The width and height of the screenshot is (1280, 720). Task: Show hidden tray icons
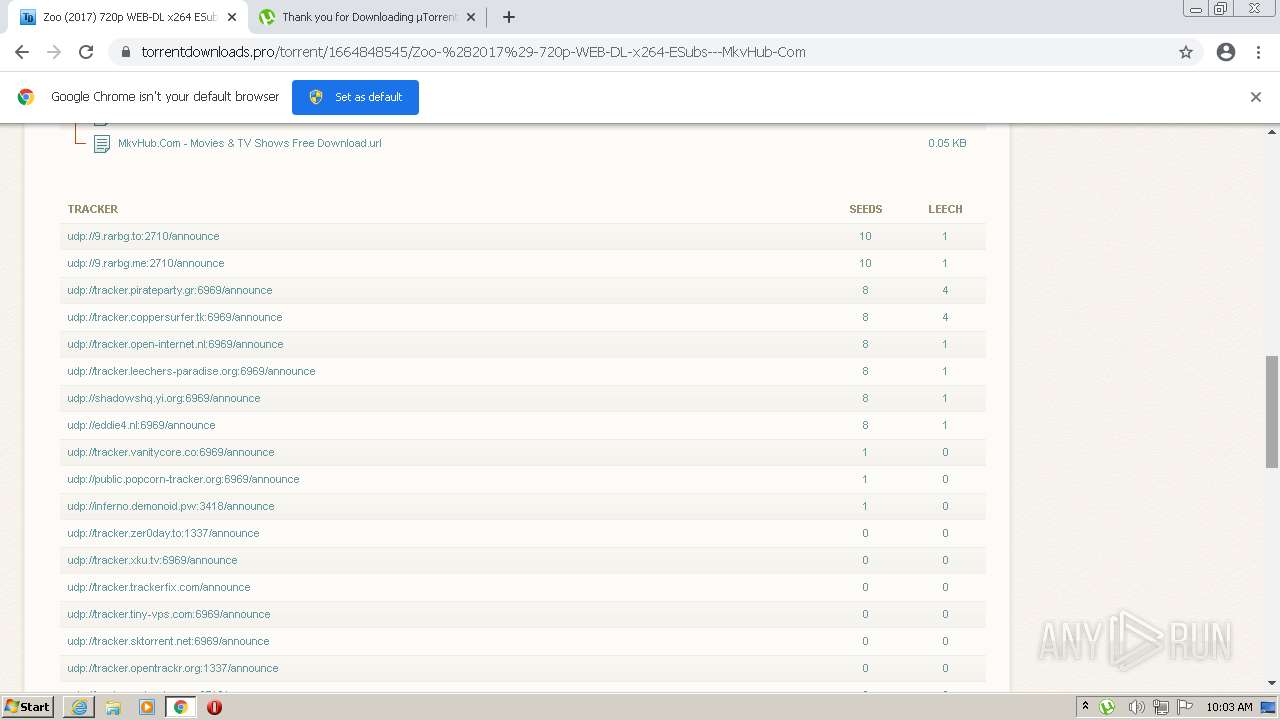click(1085, 707)
